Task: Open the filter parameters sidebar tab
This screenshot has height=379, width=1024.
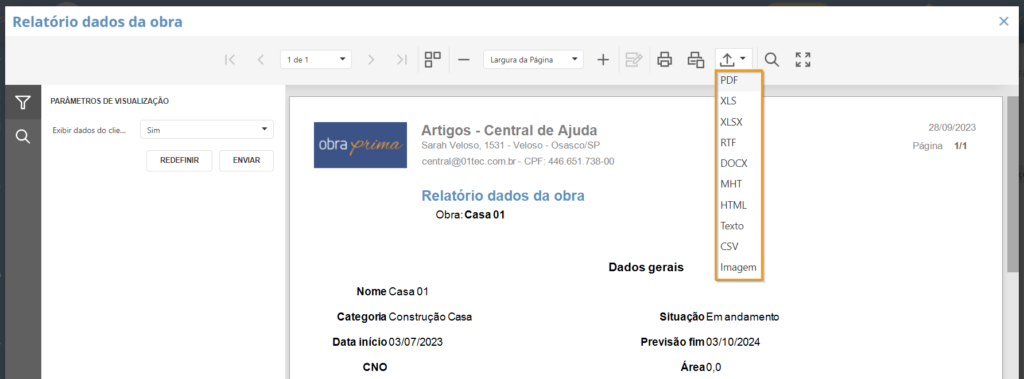Action: tap(23, 103)
